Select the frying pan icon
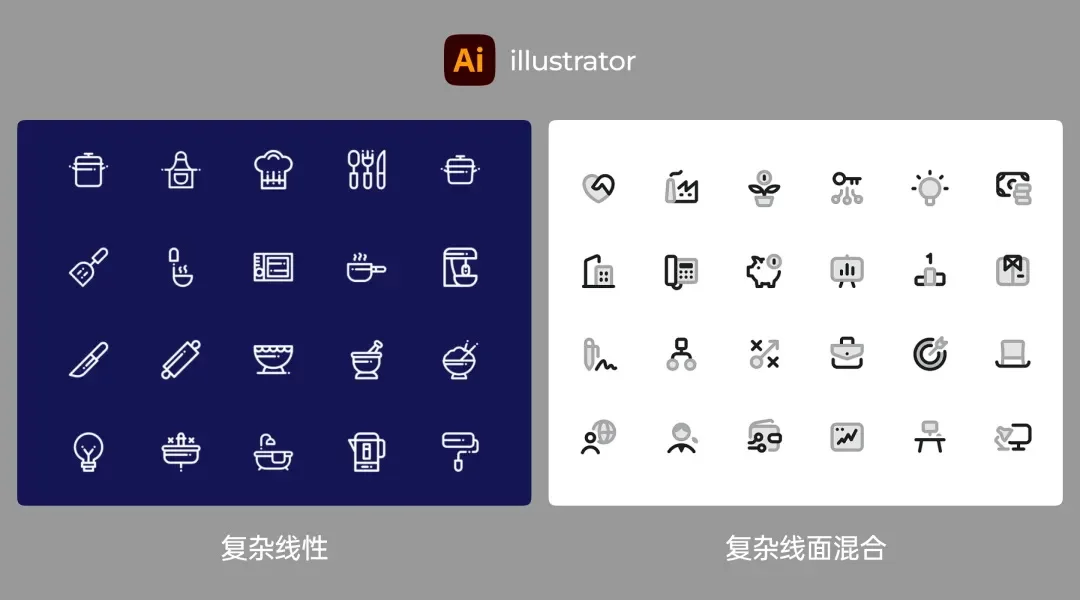This screenshot has height=600, width=1080. click(x=366, y=267)
